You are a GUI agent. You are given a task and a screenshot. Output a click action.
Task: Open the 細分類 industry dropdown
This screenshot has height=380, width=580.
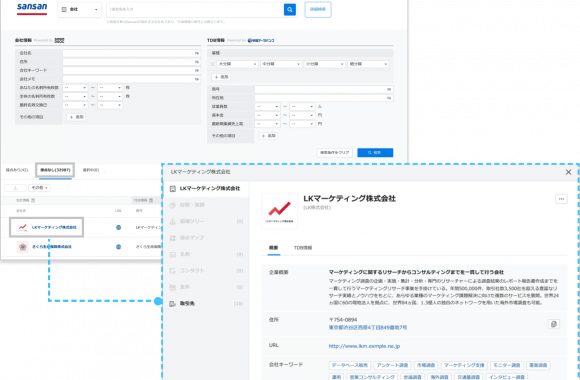click(368, 64)
